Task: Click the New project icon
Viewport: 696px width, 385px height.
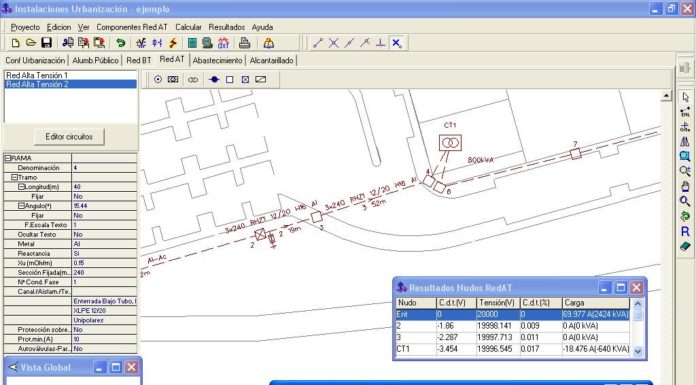Action: click(x=16, y=43)
